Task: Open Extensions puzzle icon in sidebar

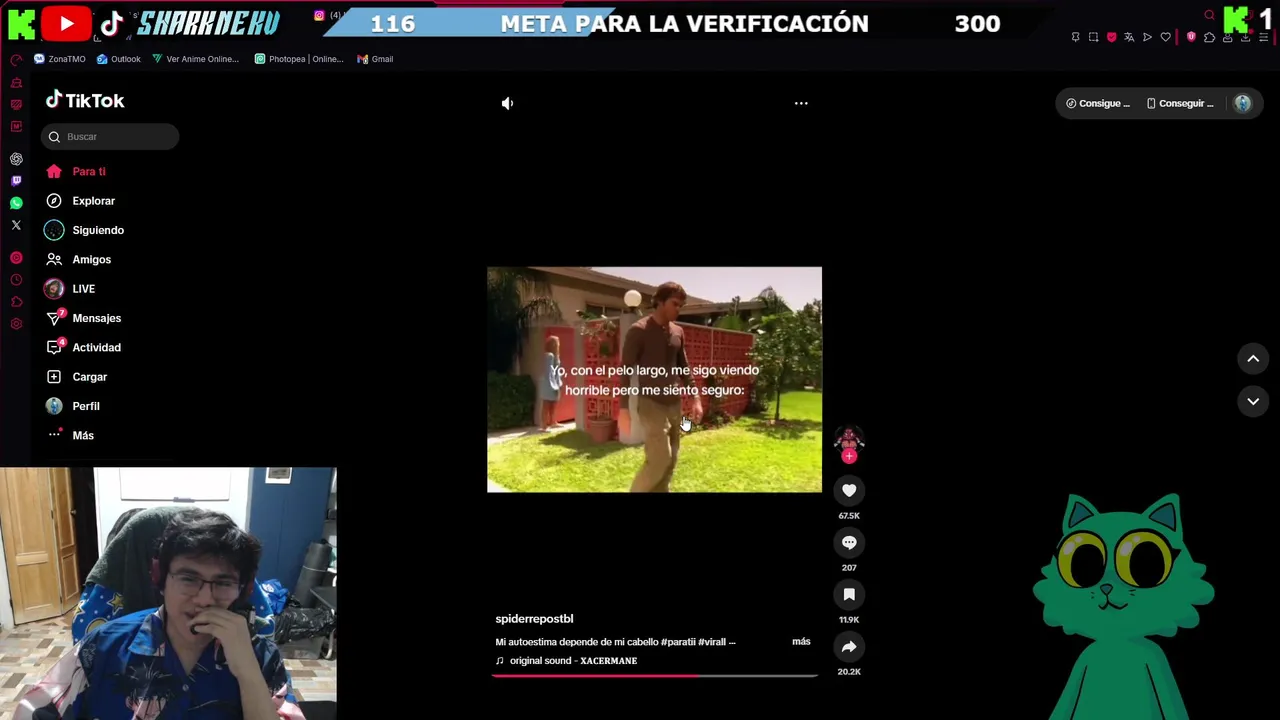Action: pyautogui.click(x=16, y=302)
